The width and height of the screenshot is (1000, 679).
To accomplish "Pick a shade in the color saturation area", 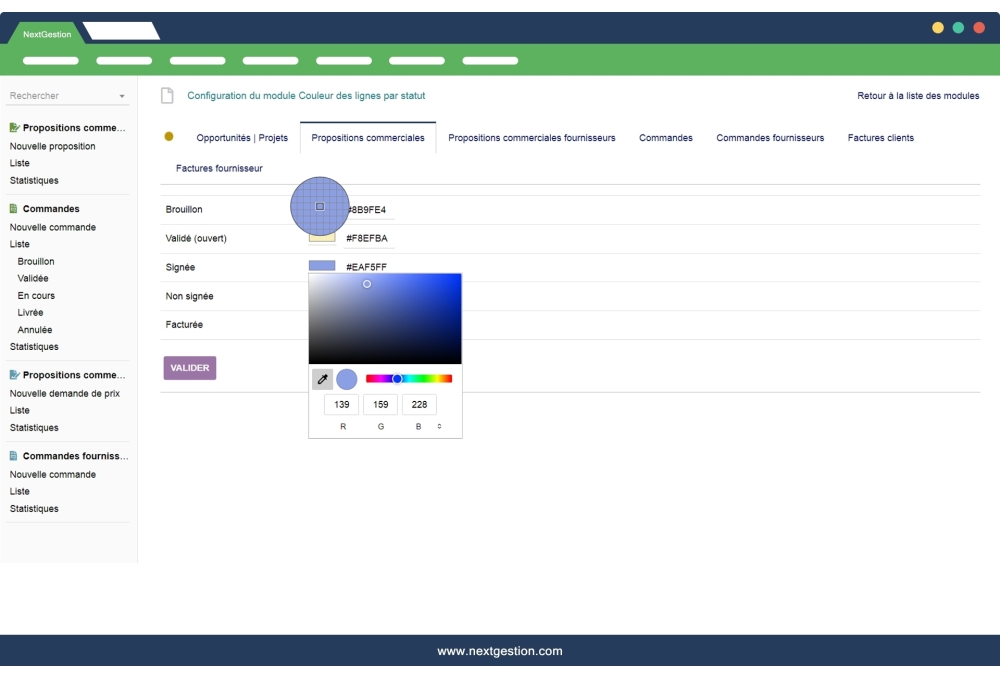I will (x=385, y=318).
